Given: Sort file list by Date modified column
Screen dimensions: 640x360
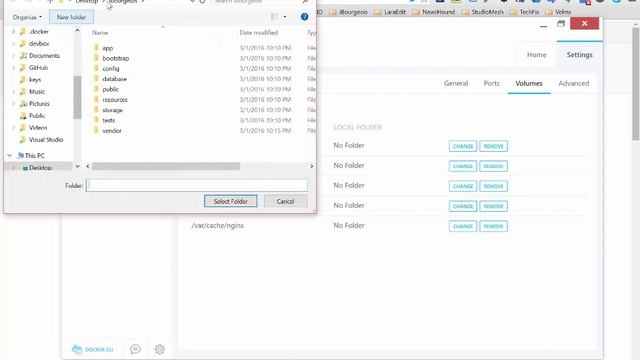Looking at the screenshot, I should click(x=258, y=32).
